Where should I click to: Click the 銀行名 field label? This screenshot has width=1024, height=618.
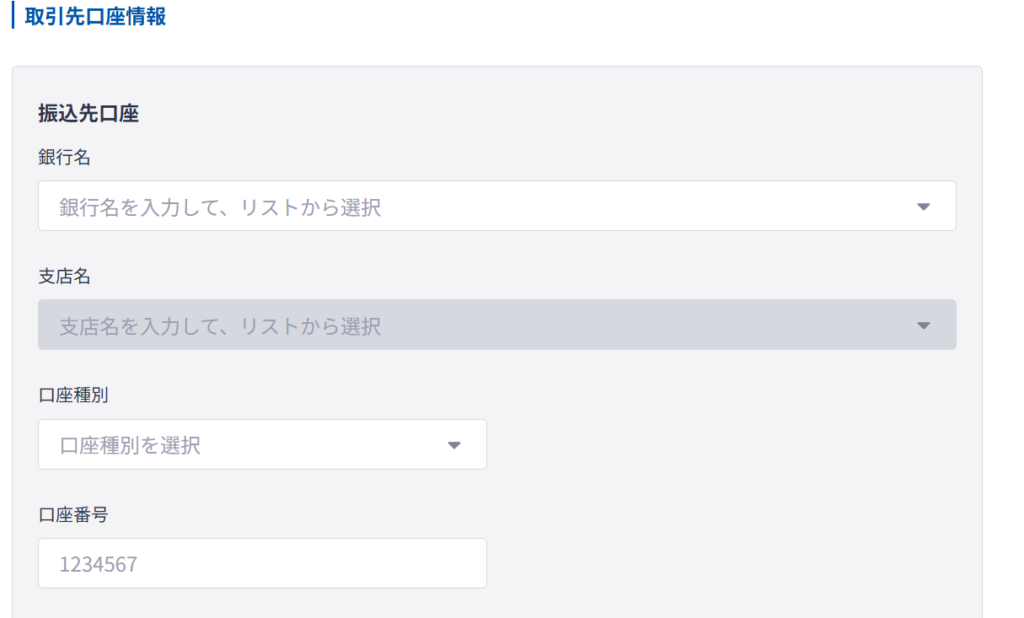(x=64, y=157)
